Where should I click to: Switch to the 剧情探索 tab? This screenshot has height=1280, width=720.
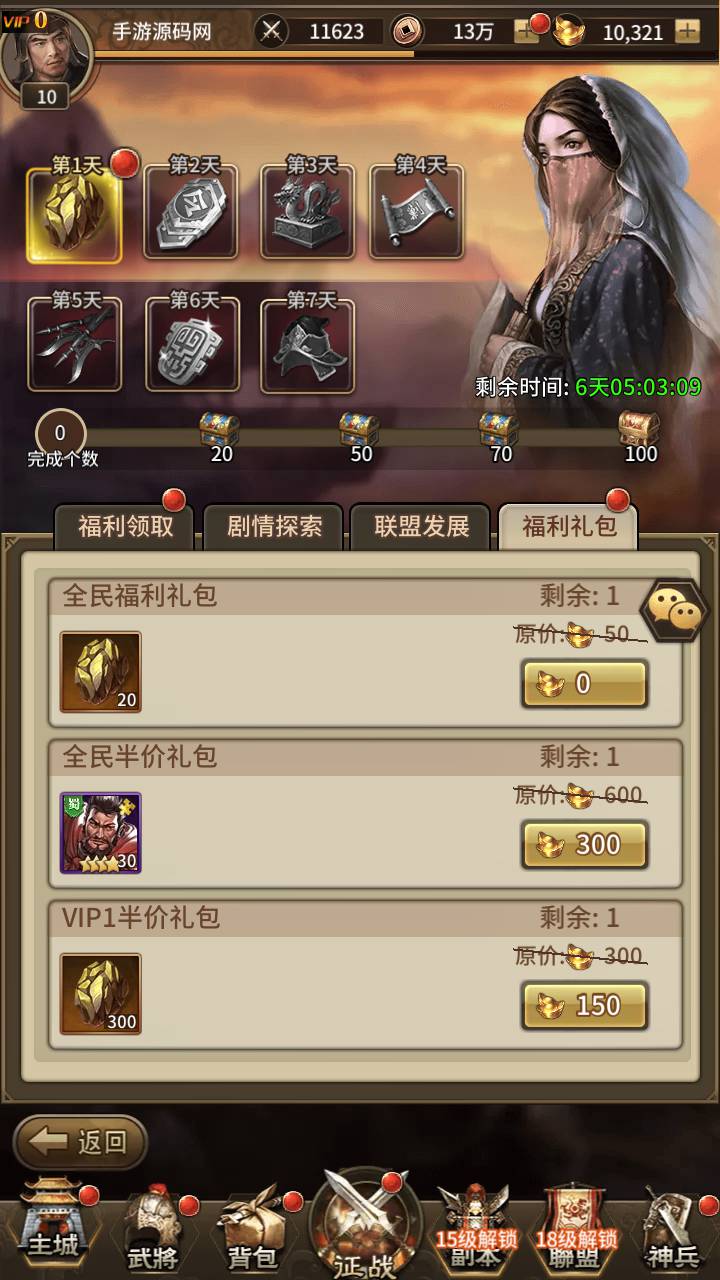tap(274, 527)
